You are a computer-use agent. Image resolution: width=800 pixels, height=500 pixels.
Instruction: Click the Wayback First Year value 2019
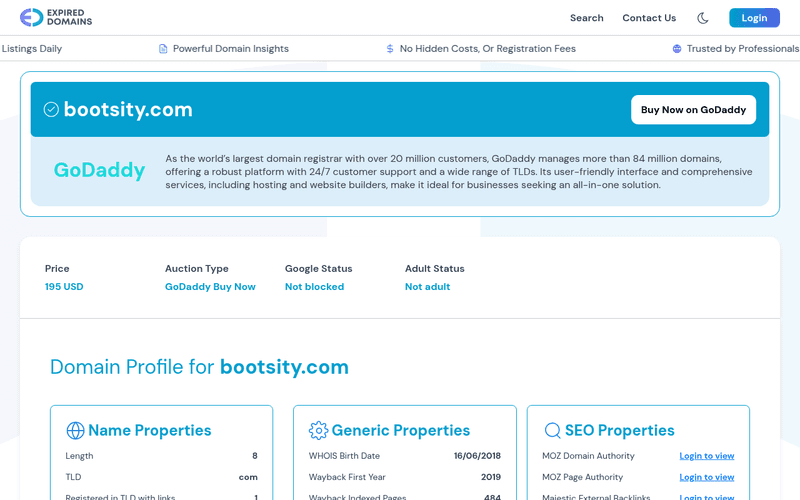click(491, 477)
